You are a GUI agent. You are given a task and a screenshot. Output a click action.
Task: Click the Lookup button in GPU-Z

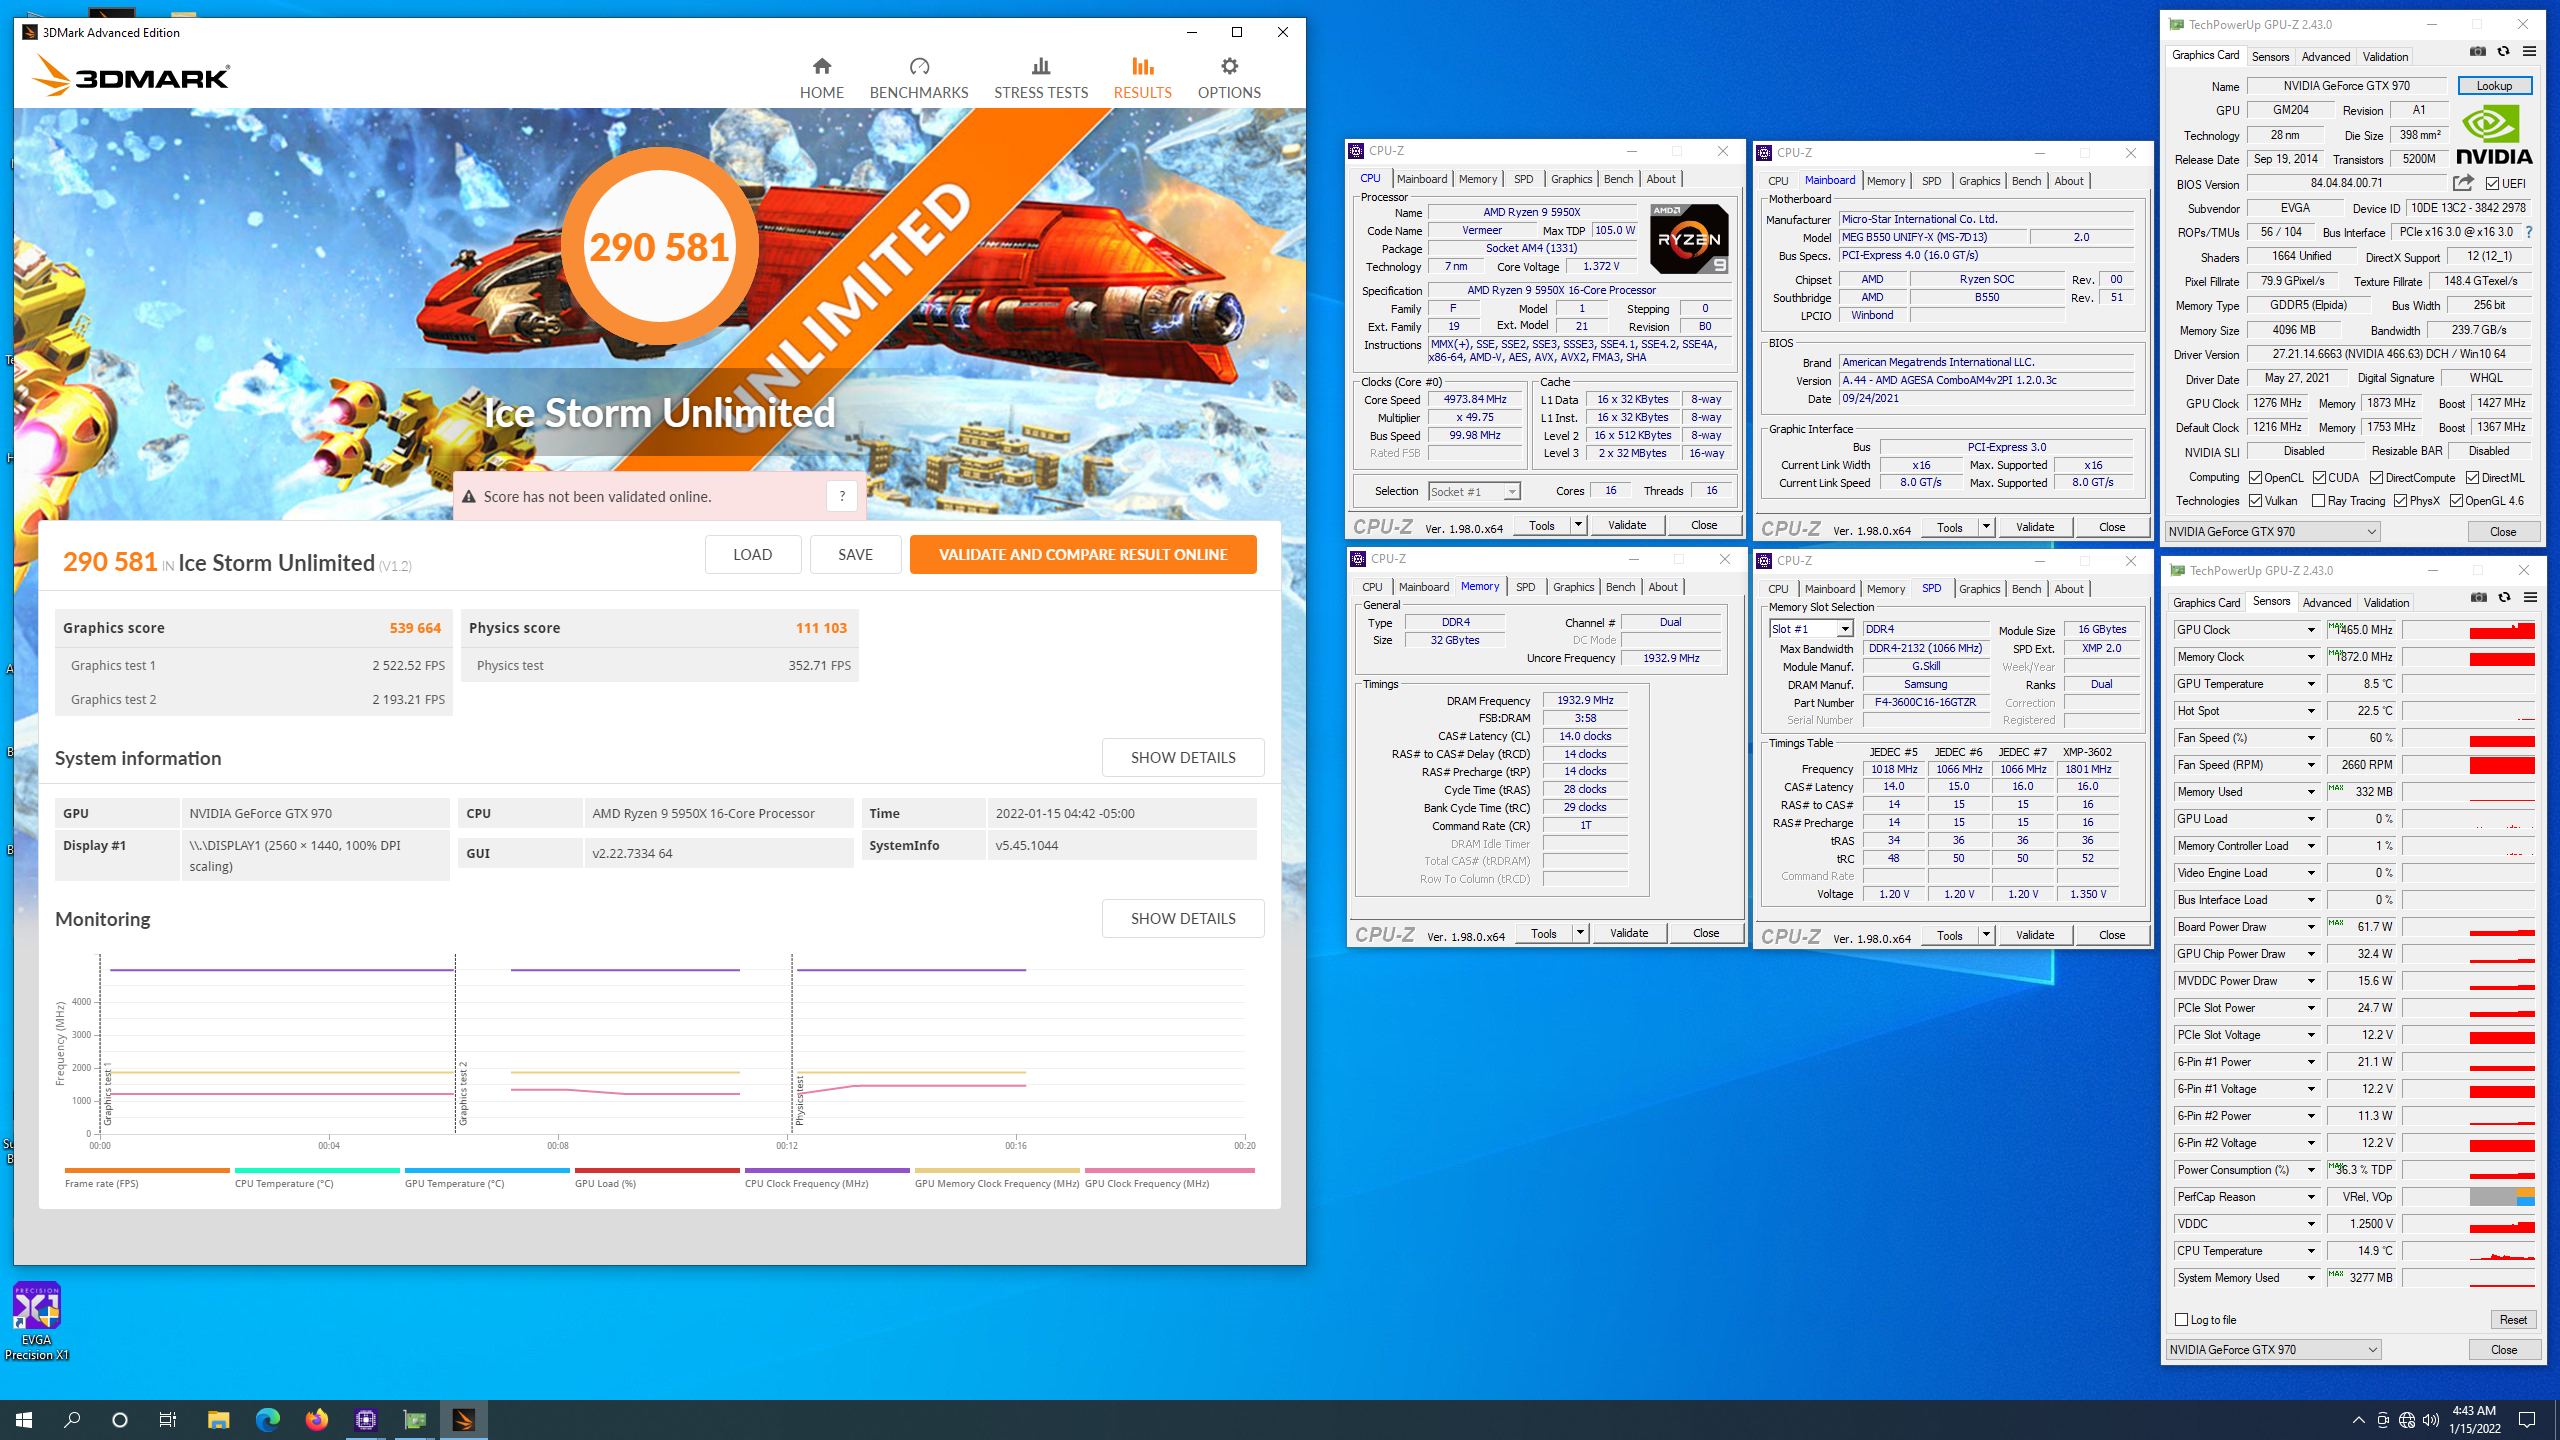(2494, 86)
